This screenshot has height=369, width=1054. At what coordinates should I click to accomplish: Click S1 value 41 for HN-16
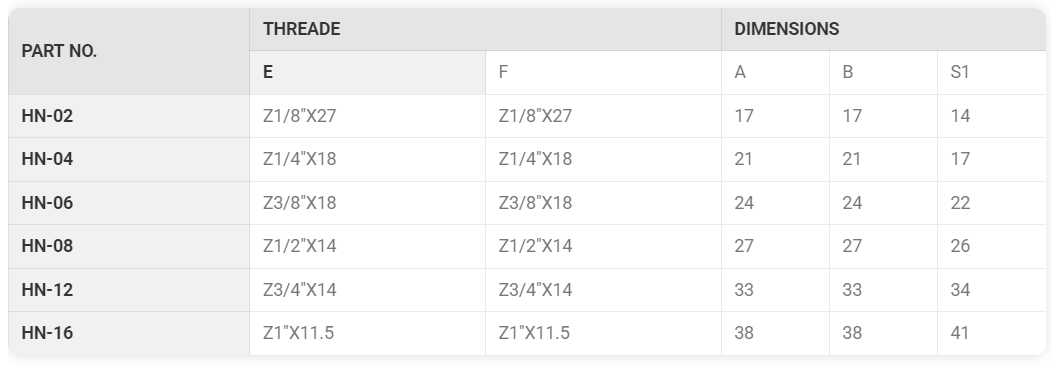[x=960, y=333]
